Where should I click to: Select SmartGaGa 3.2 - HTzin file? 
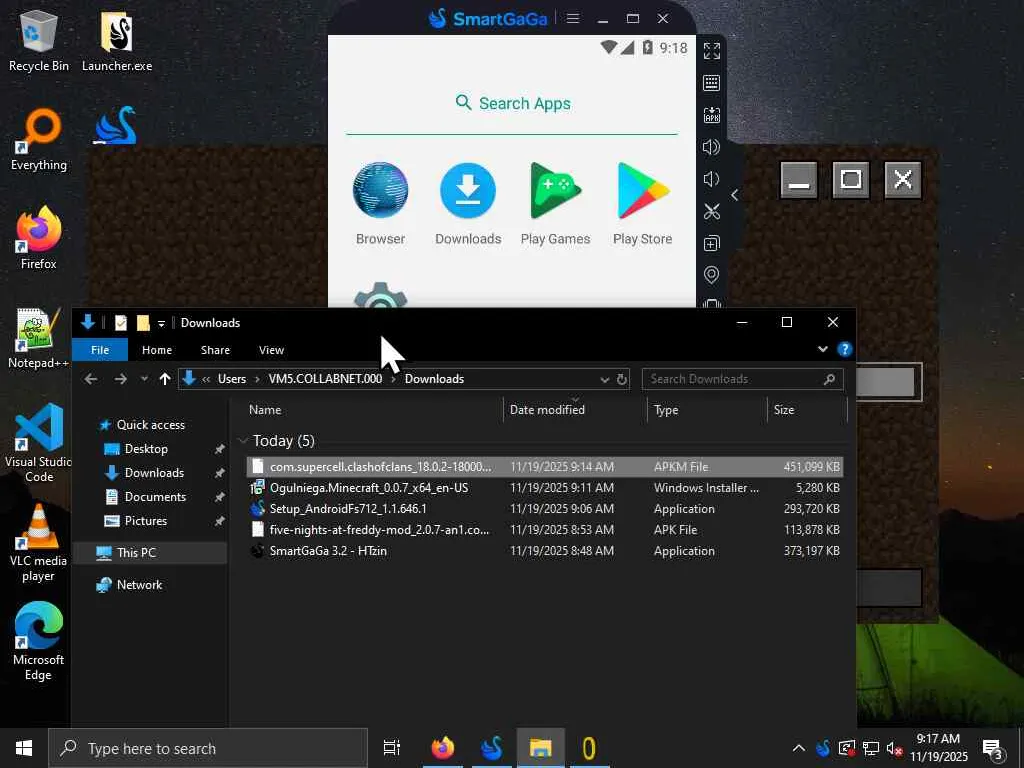pos(545,551)
